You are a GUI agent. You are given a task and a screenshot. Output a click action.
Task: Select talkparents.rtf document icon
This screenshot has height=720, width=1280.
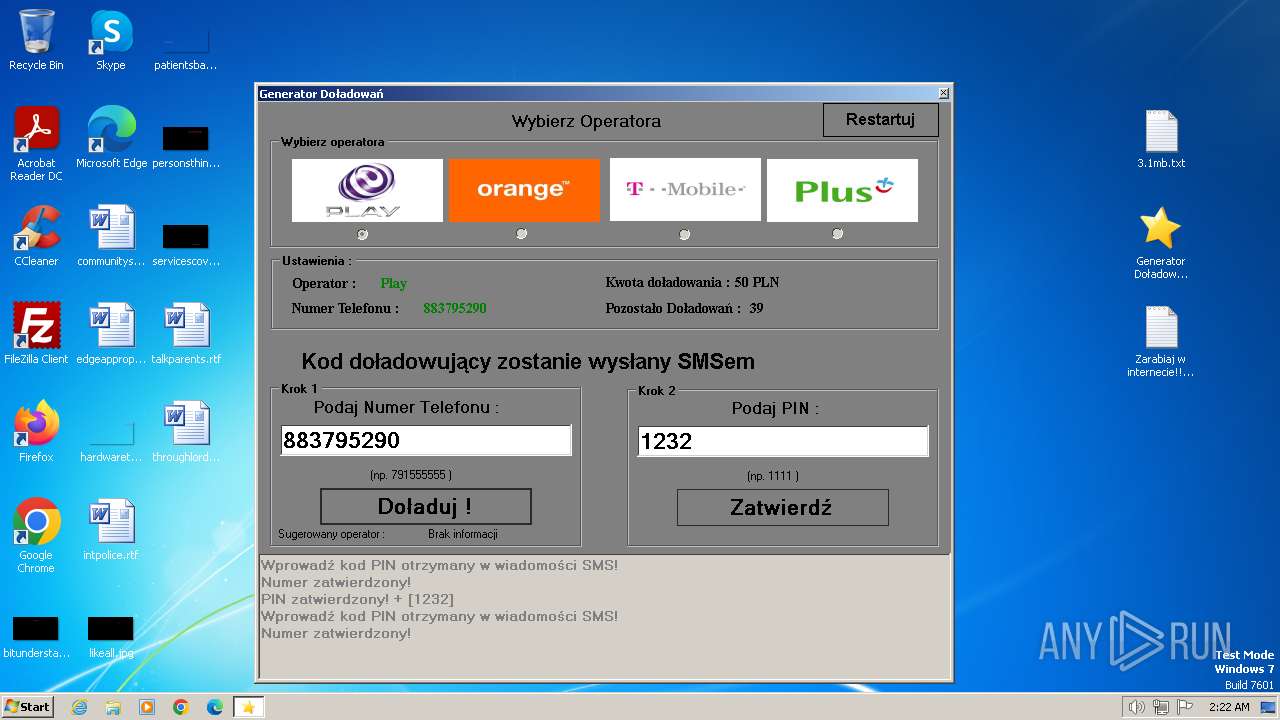[186, 334]
